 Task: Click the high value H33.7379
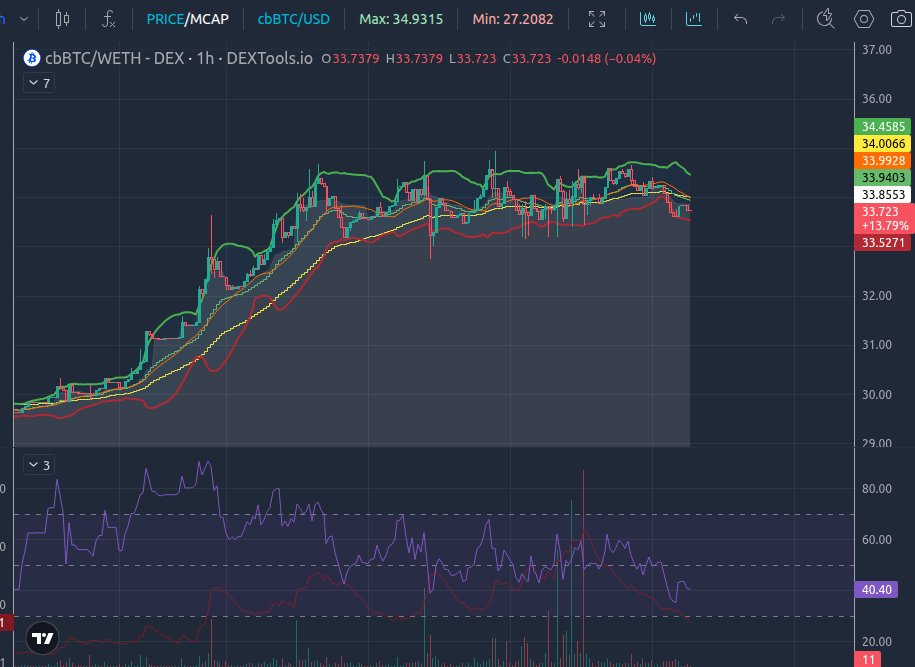[414, 58]
